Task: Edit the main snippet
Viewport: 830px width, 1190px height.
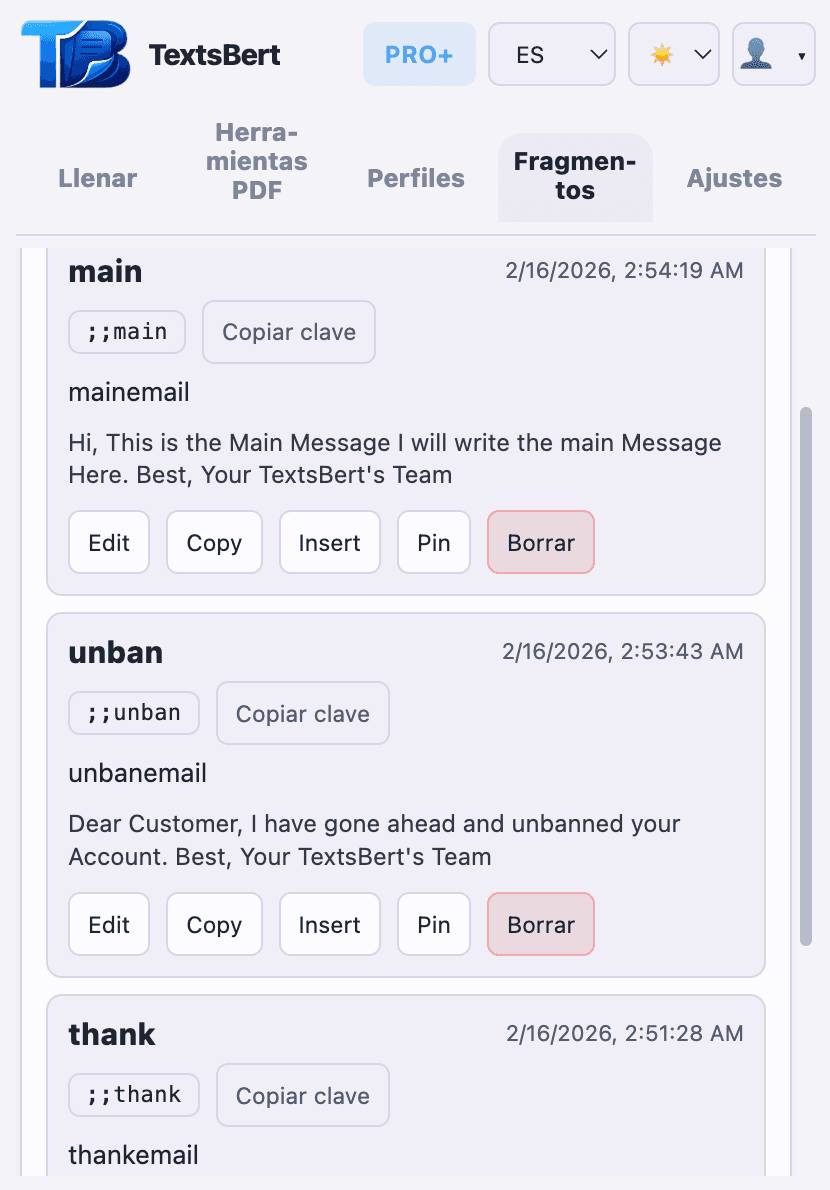Action: [x=108, y=542]
